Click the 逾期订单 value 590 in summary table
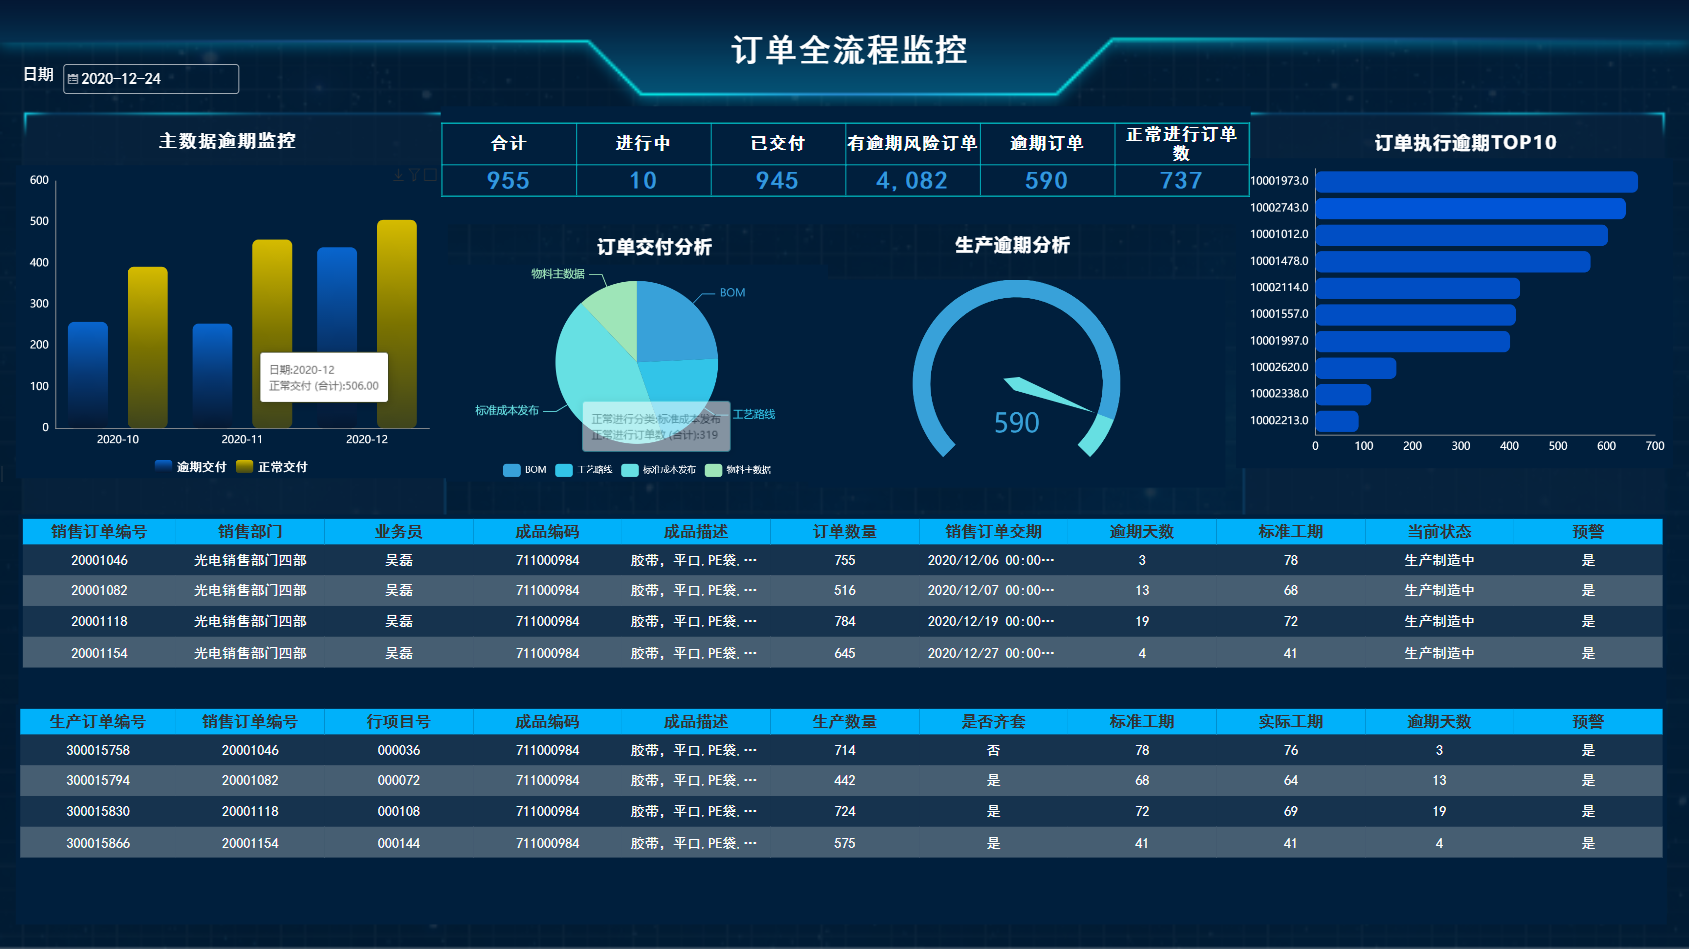This screenshot has width=1689, height=949. 1047,181
